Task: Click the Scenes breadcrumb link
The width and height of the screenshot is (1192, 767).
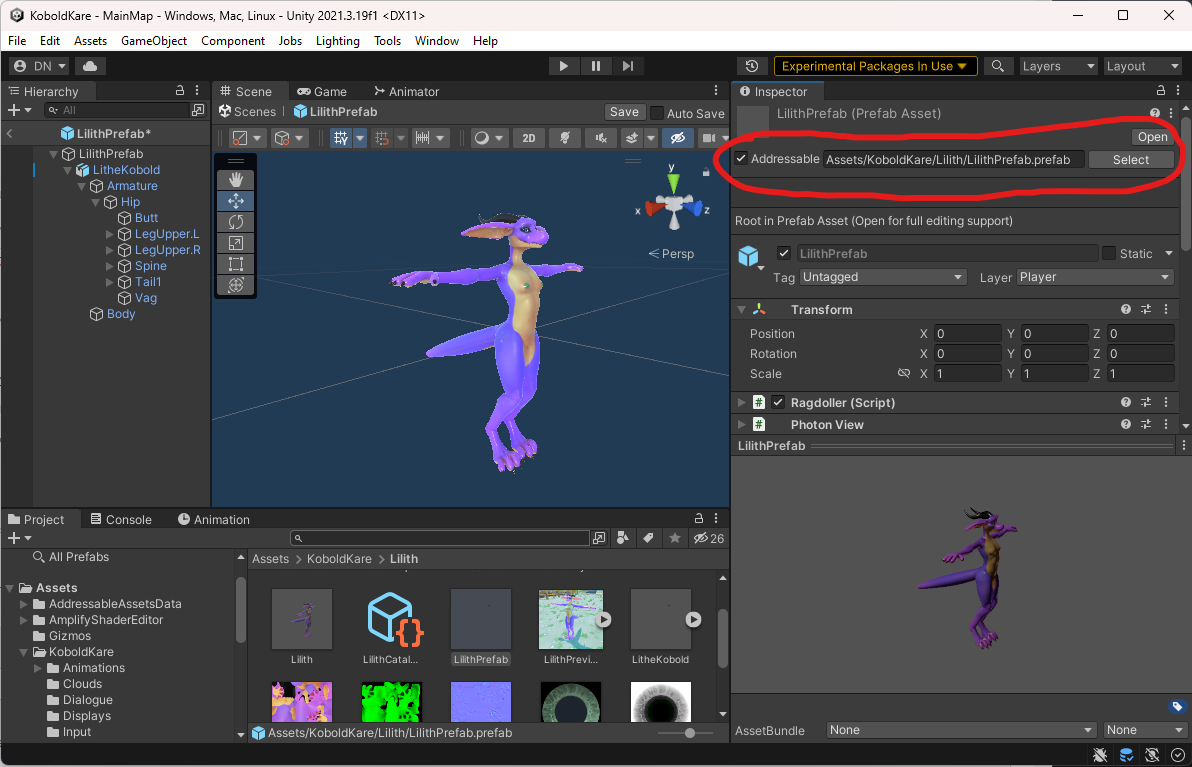Action: pos(247,112)
